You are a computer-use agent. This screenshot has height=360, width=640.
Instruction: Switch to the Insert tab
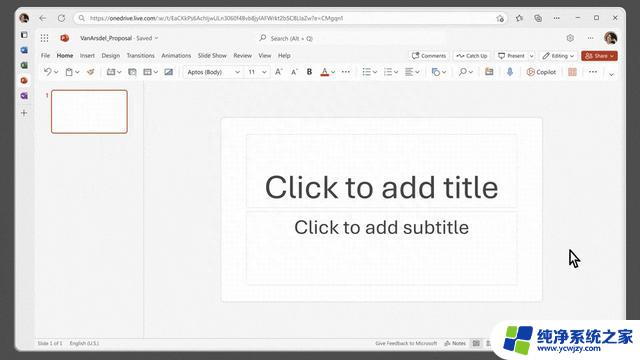87,56
